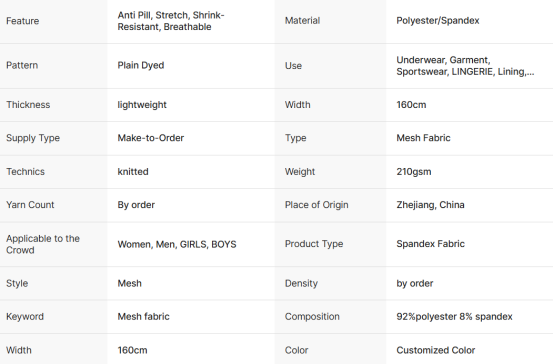Image resolution: width=554 pixels, height=364 pixels.
Task: Click the Women, Men, GIRLS, BOYS value
Action: tap(177, 244)
